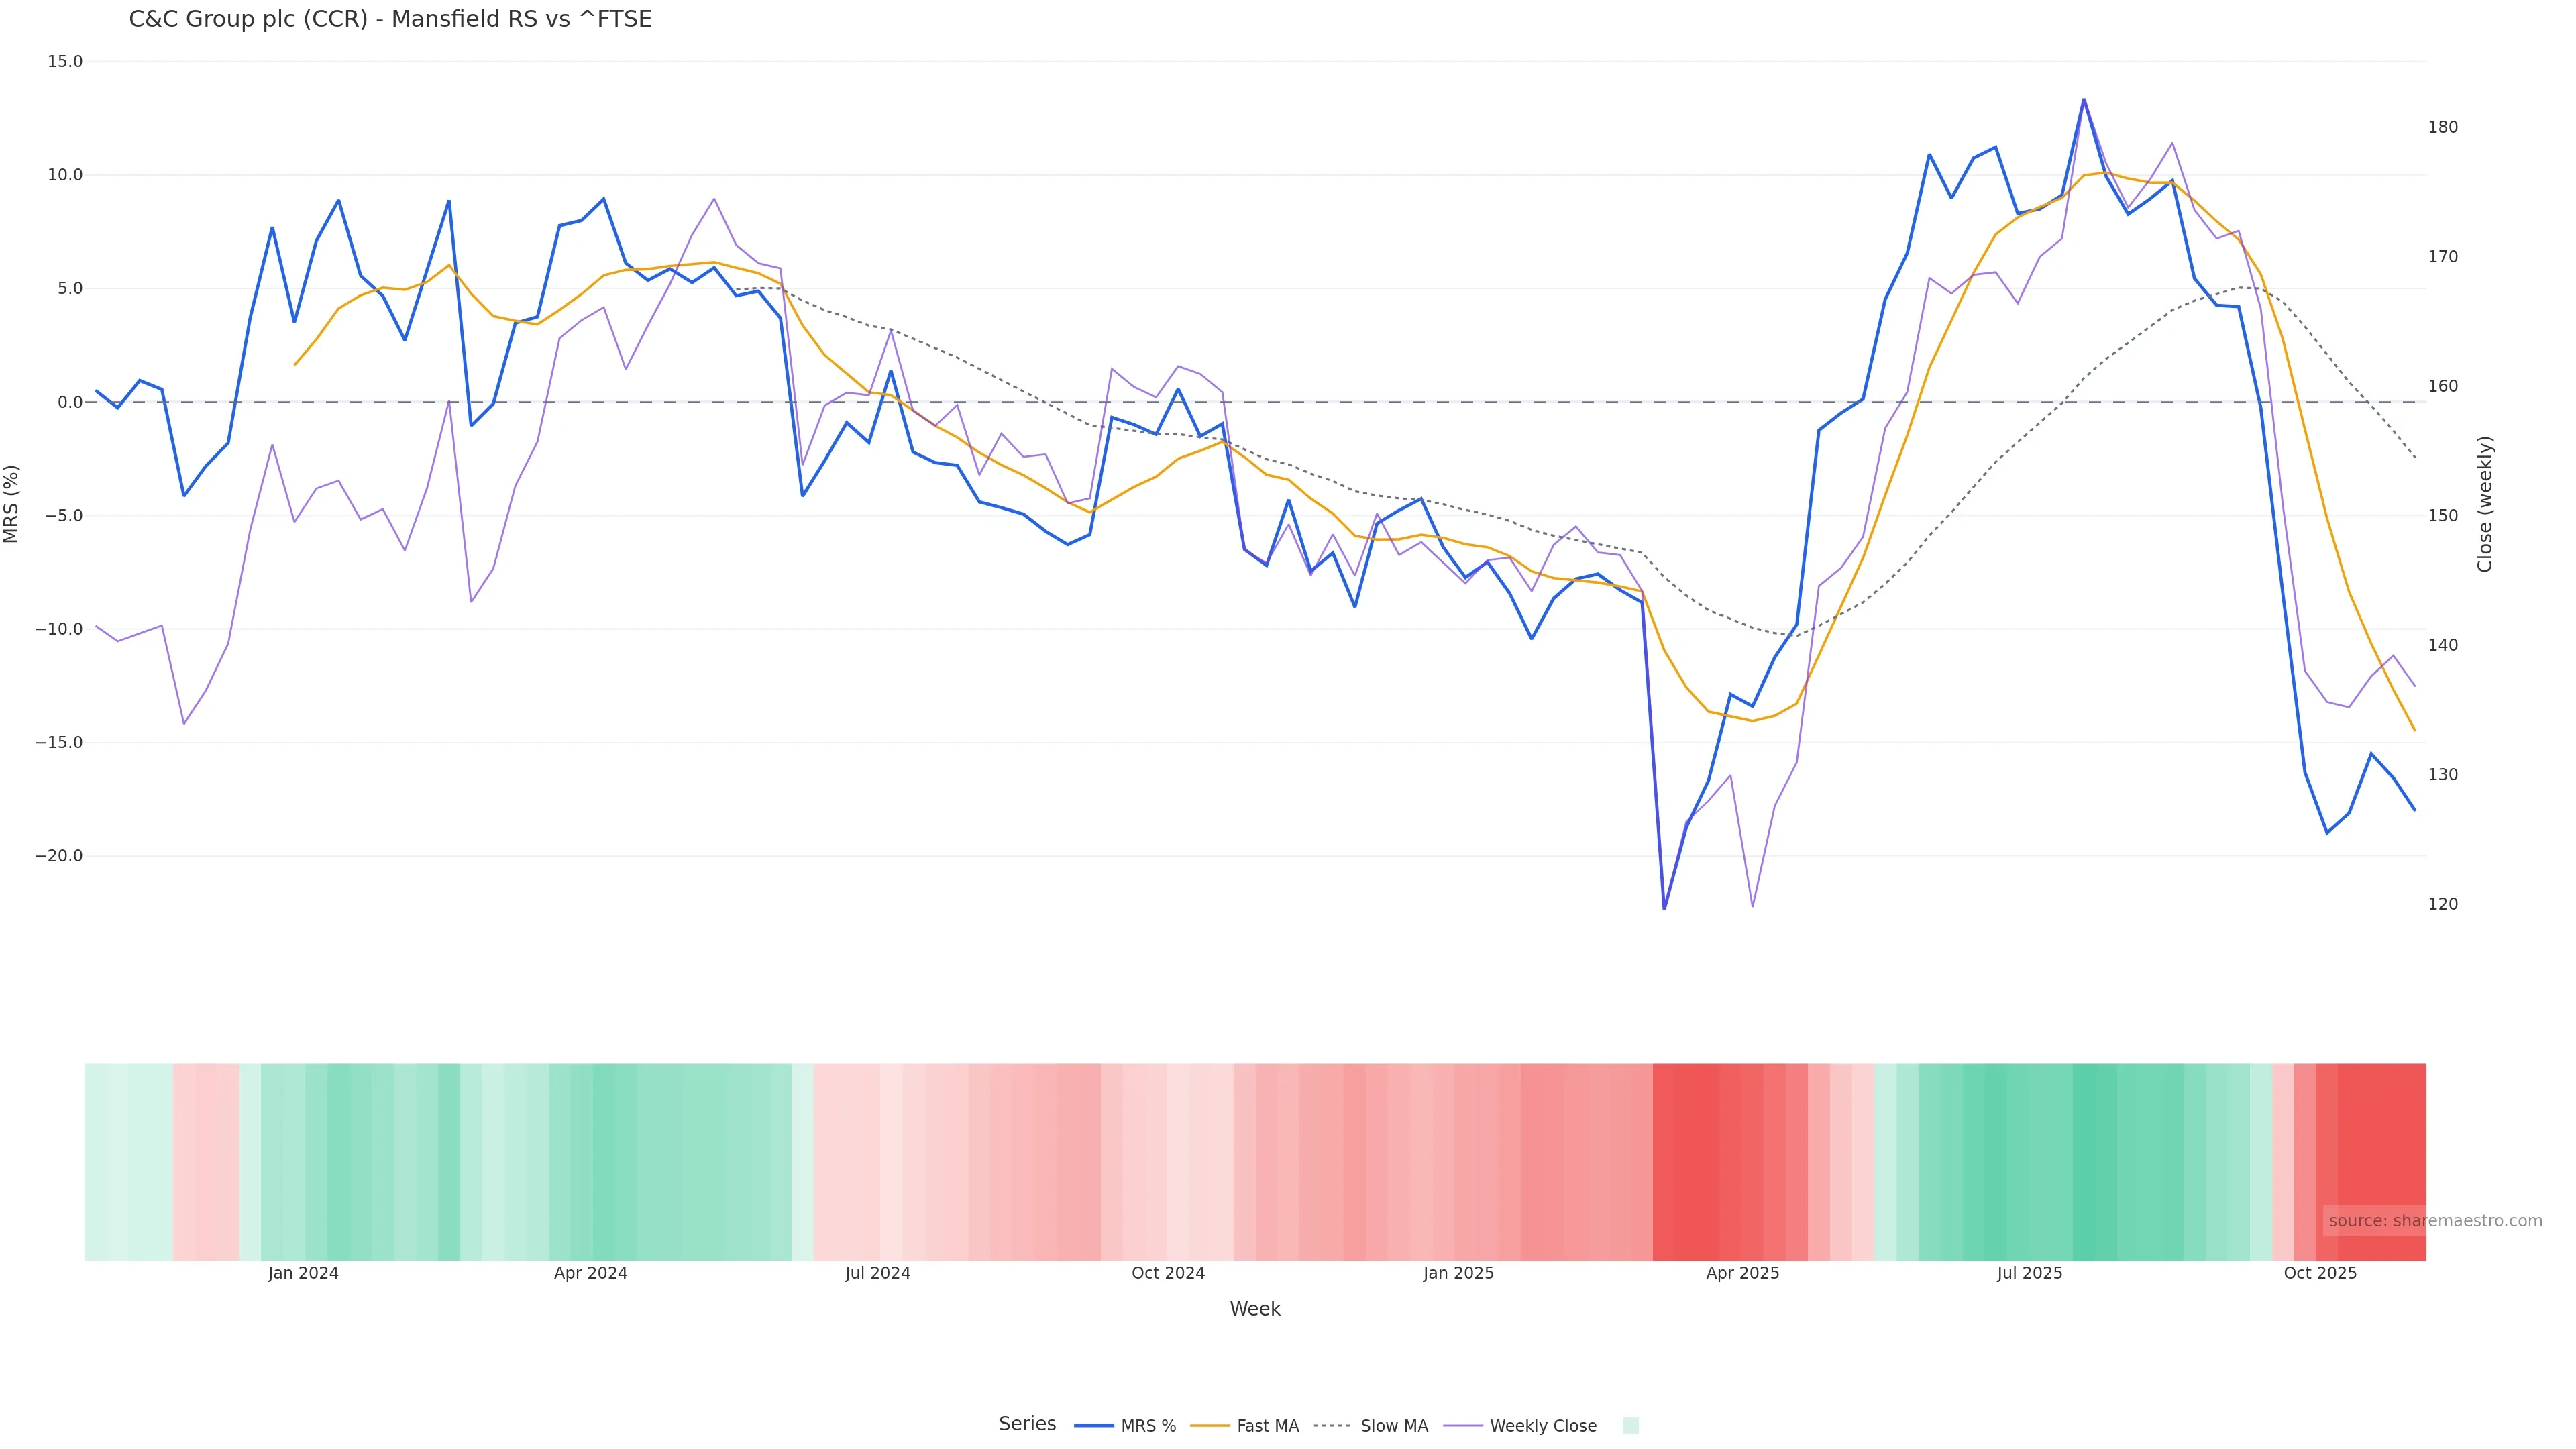Click the 'Jan 2024' x-axis tick label

point(303,1274)
